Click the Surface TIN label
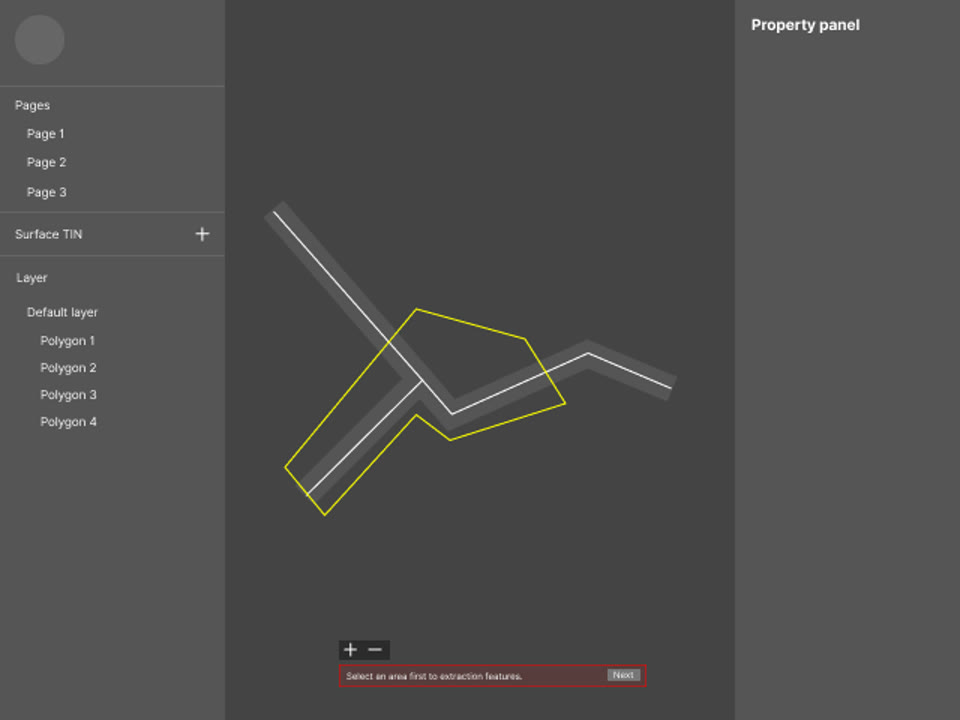960x720 pixels. 48,234
